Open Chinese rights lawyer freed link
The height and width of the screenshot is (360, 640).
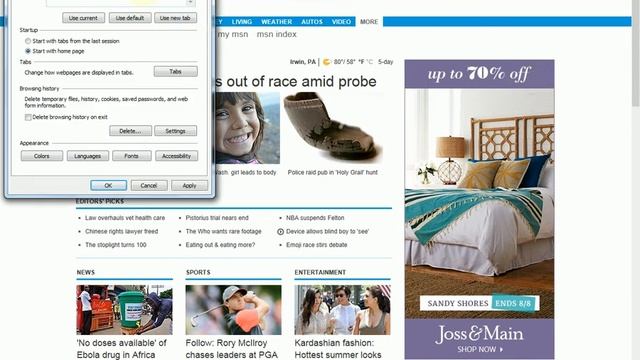click(x=121, y=231)
